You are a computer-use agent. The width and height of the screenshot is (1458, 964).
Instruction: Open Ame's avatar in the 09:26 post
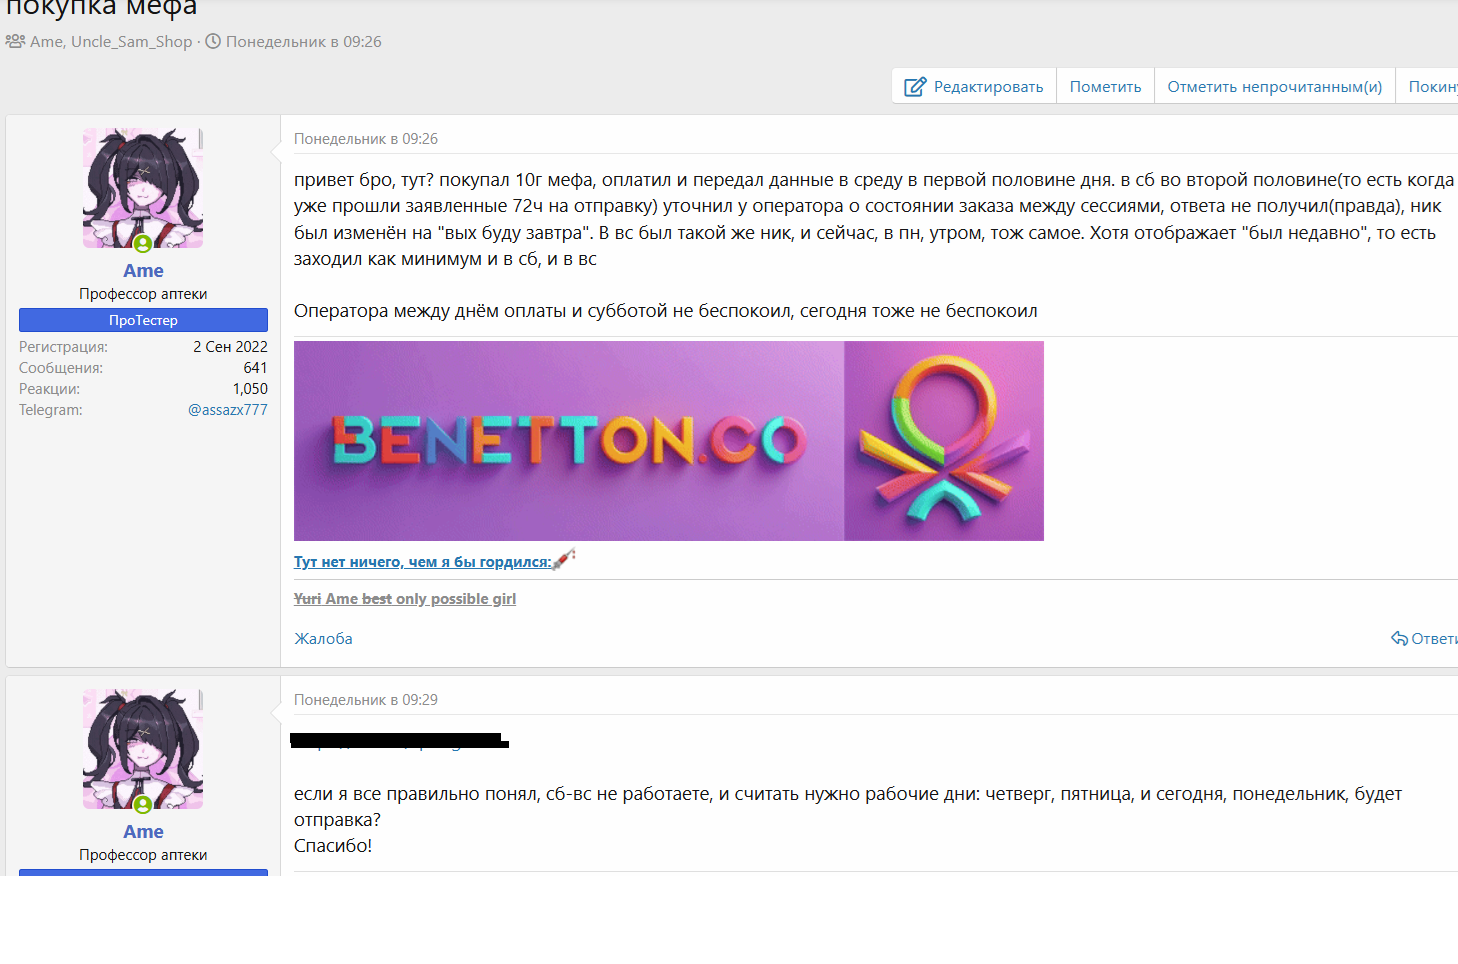pos(143,188)
